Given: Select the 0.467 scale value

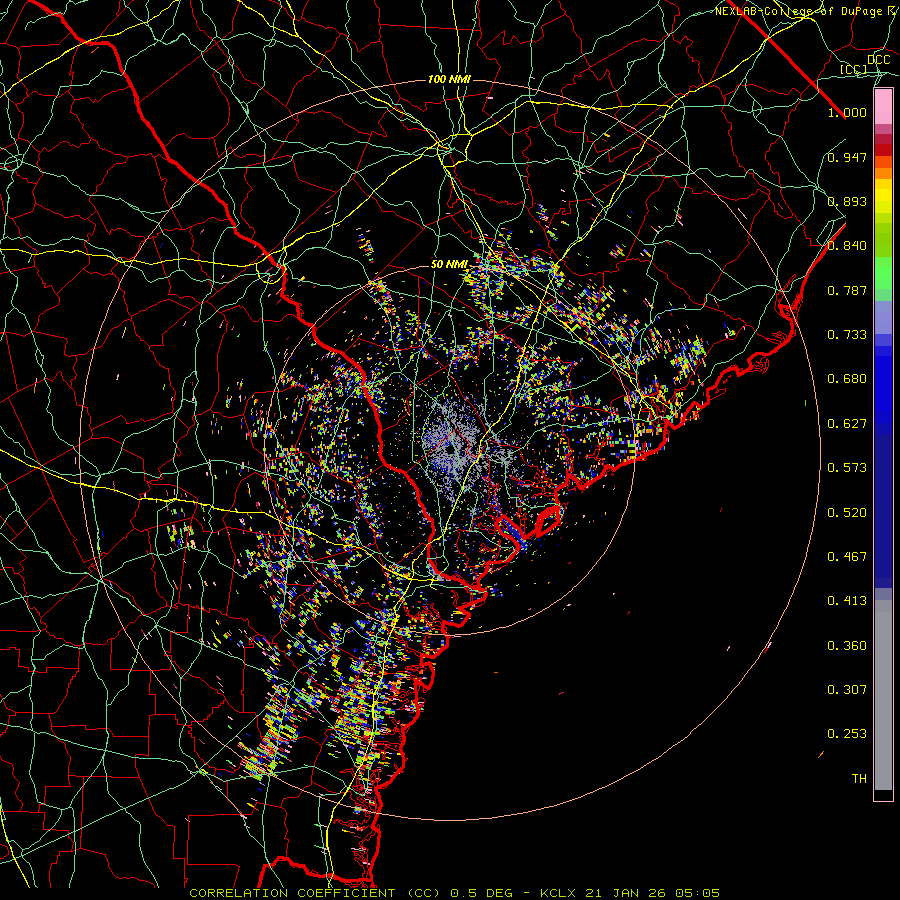Looking at the screenshot, I should pyautogui.click(x=847, y=557).
